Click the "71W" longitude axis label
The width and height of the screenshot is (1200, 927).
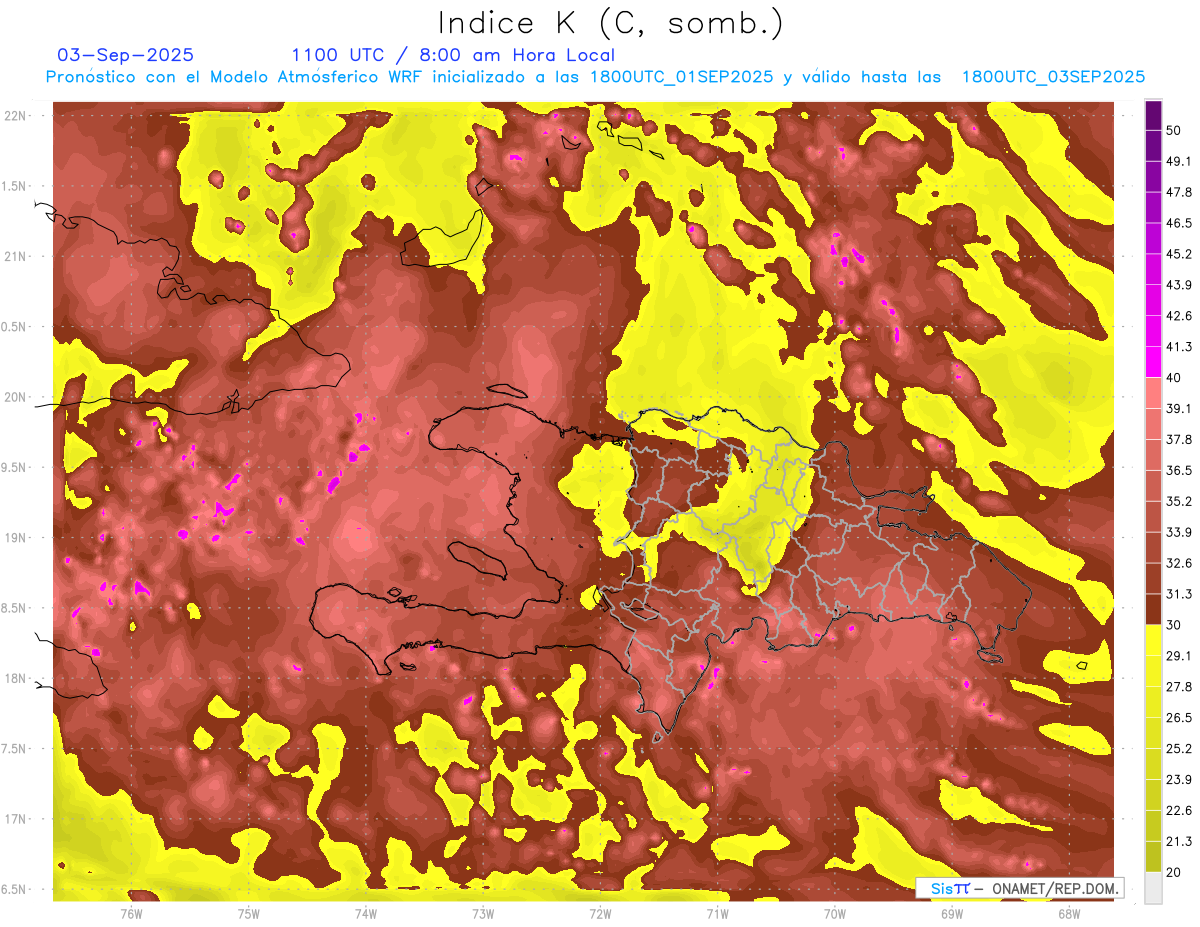(x=717, y=913)
